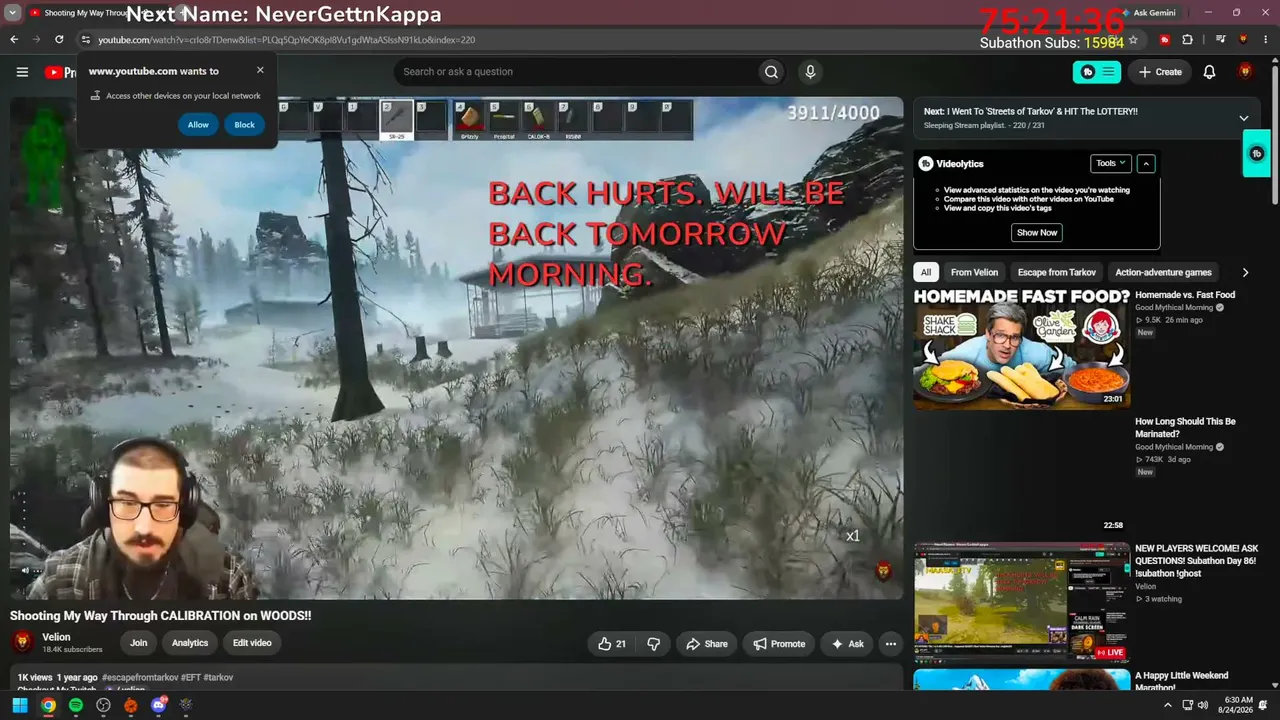Click the address bar URL
This screenshot has width=1280, height=720.
tap(286, 40)
